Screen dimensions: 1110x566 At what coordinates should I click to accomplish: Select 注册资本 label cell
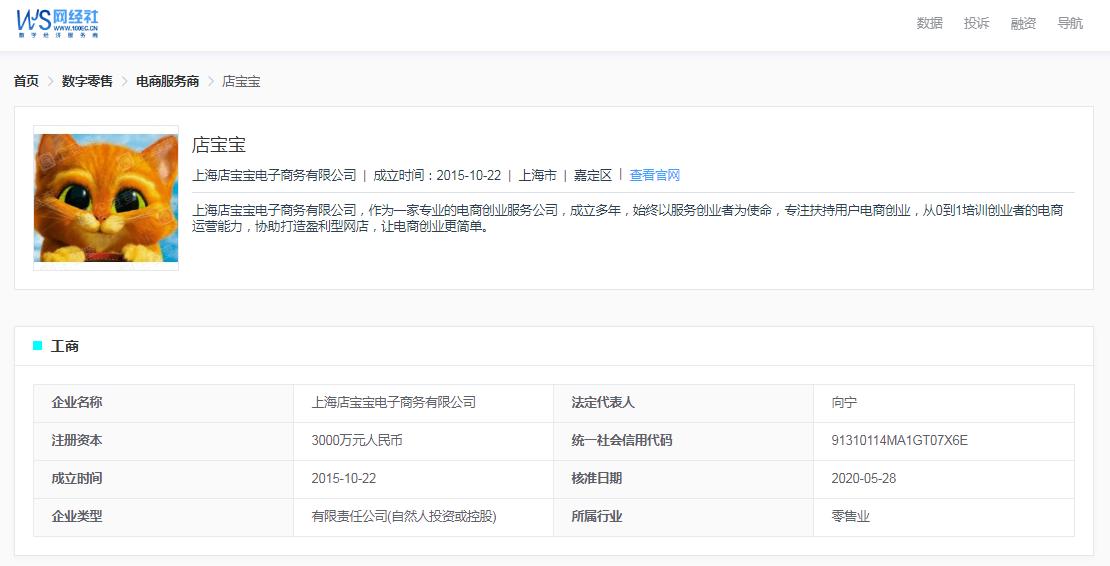[x=164, y=441]
